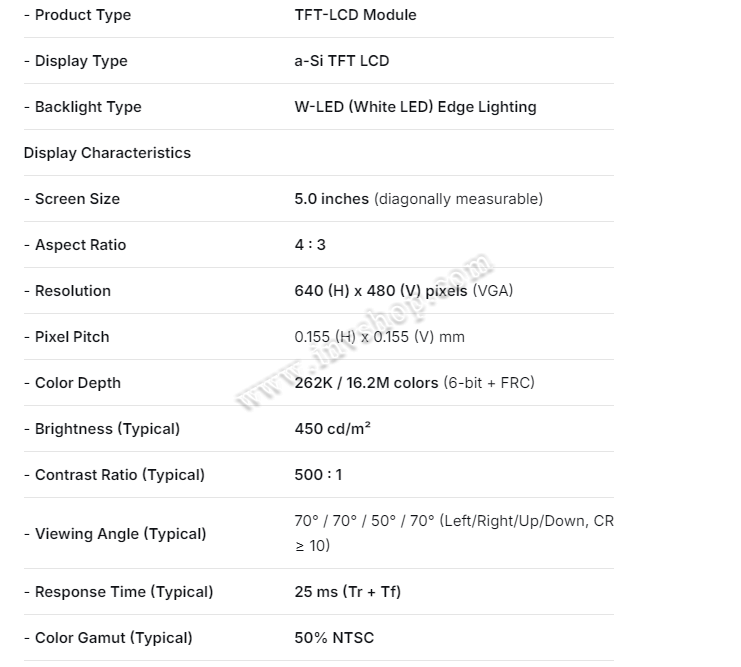Click the 50% NTSC color gamut value
The image size is (741, 667).
[334, 638]
